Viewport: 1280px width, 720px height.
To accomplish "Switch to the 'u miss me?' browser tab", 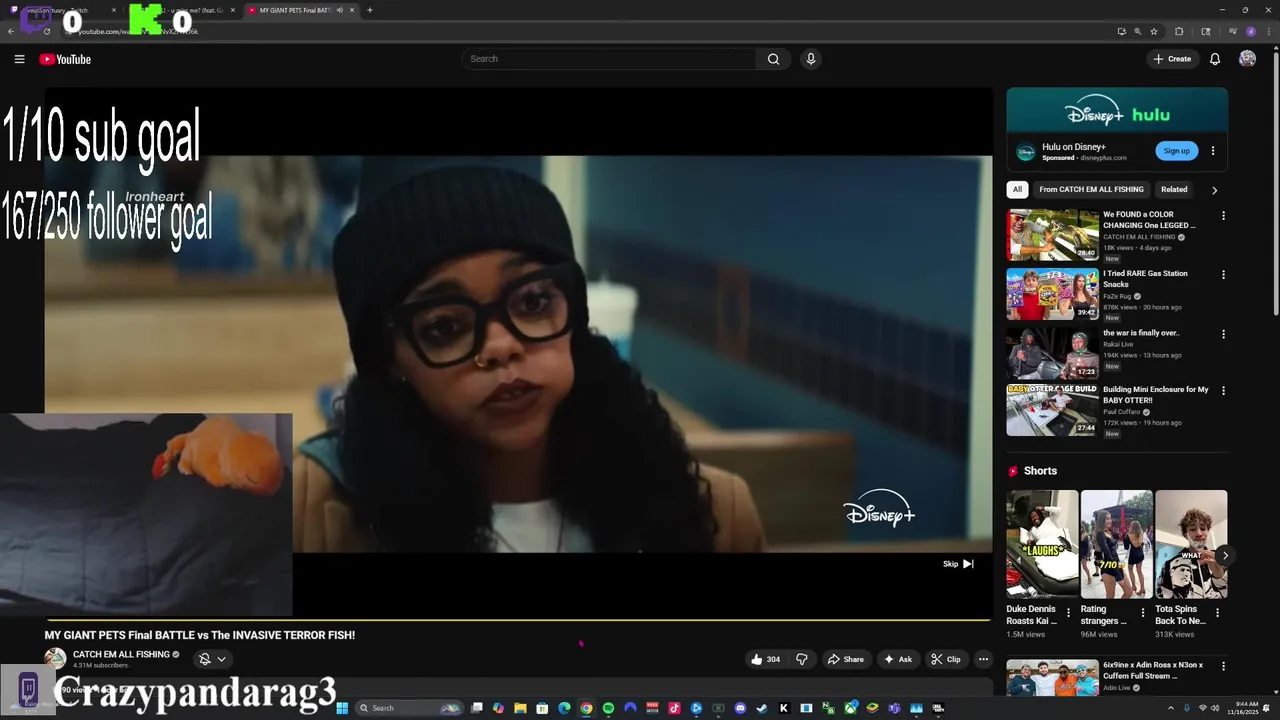I will point(183,10).
